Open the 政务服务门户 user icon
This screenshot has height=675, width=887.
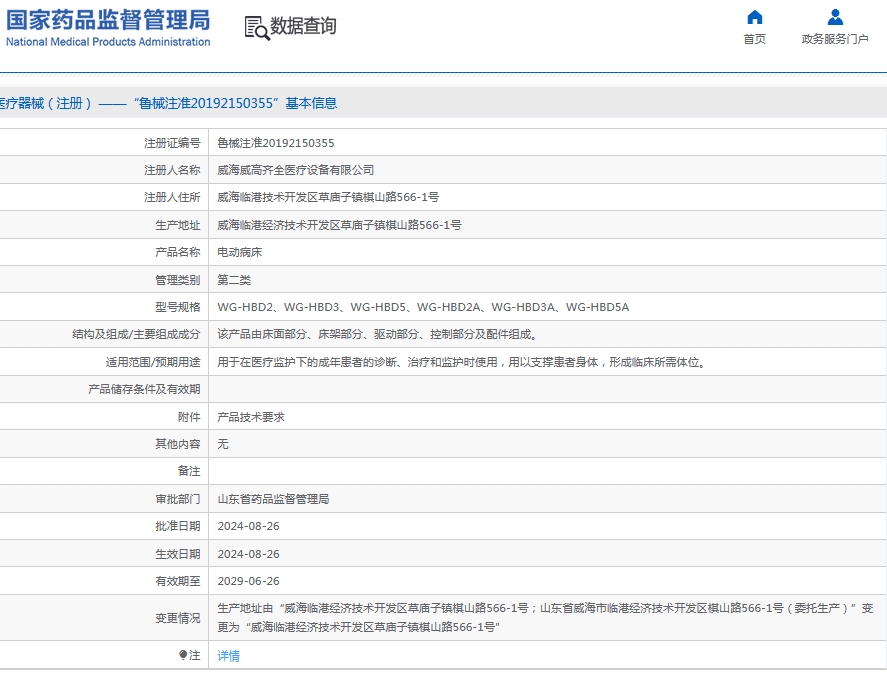coord(835,17)
